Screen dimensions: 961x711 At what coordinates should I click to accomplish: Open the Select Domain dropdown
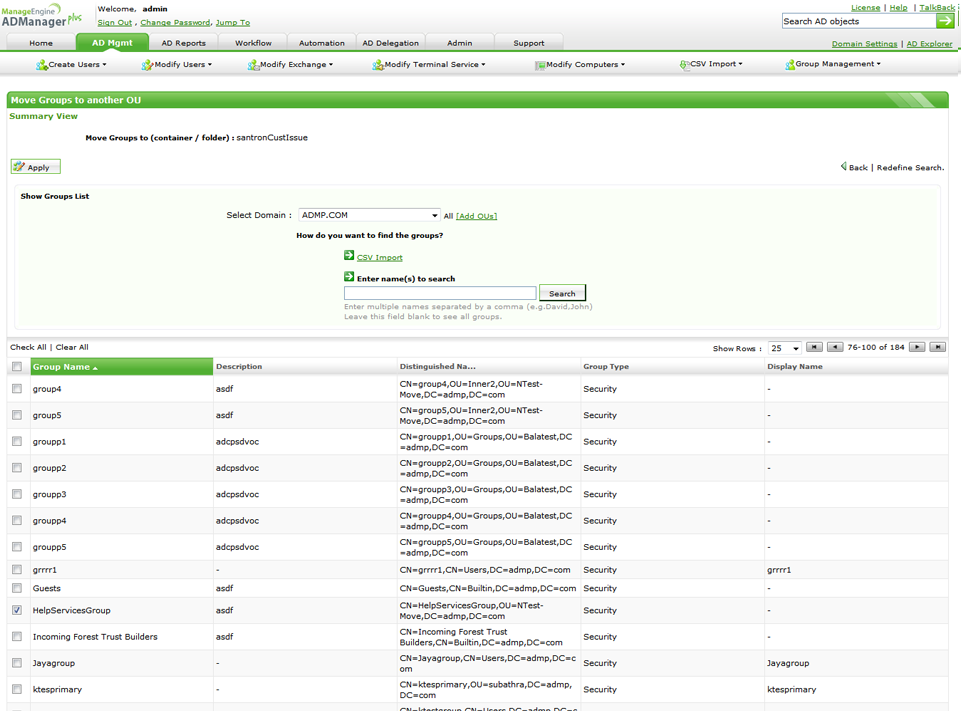tap(369, 215)
